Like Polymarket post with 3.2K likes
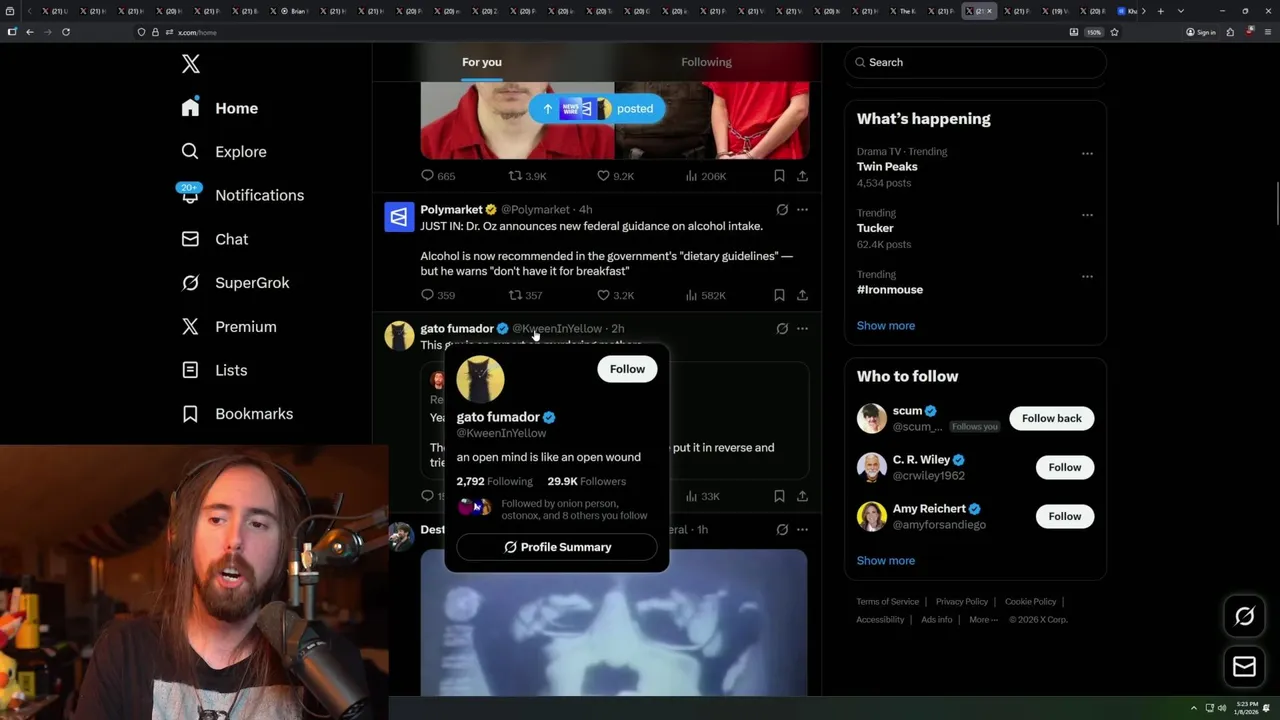This screenshot has width=1280, height=720. [615, 295]
